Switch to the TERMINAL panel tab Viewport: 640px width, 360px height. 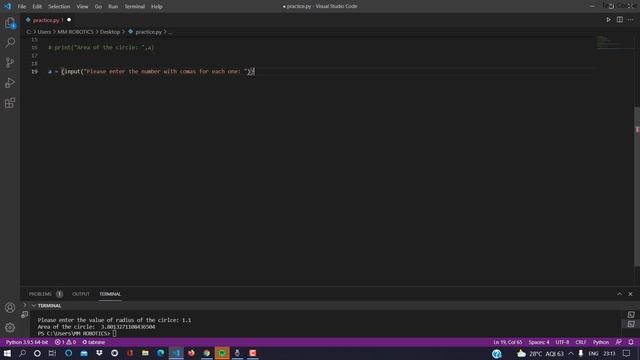point(110,294)
